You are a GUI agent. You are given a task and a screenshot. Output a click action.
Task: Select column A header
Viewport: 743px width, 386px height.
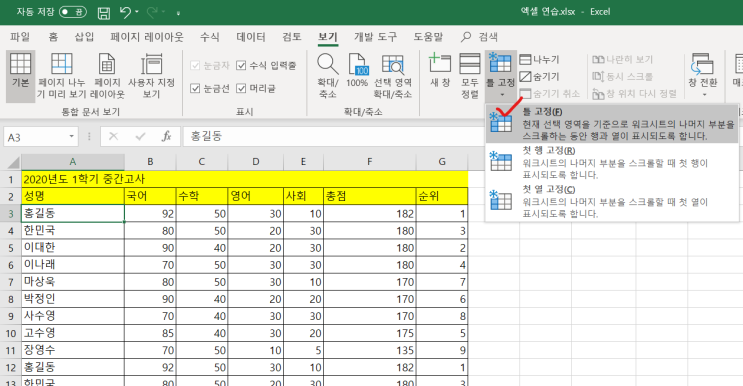pyautogui.click(x=73, y=162)
